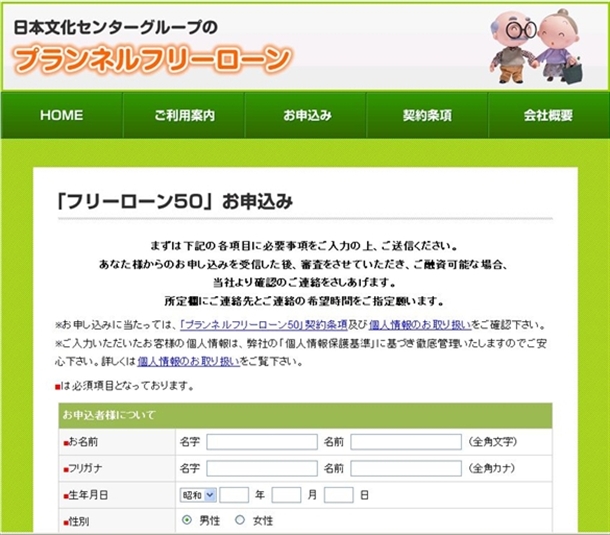
Task: Go to ご利用案内 menu item
Action: point(184,115)
